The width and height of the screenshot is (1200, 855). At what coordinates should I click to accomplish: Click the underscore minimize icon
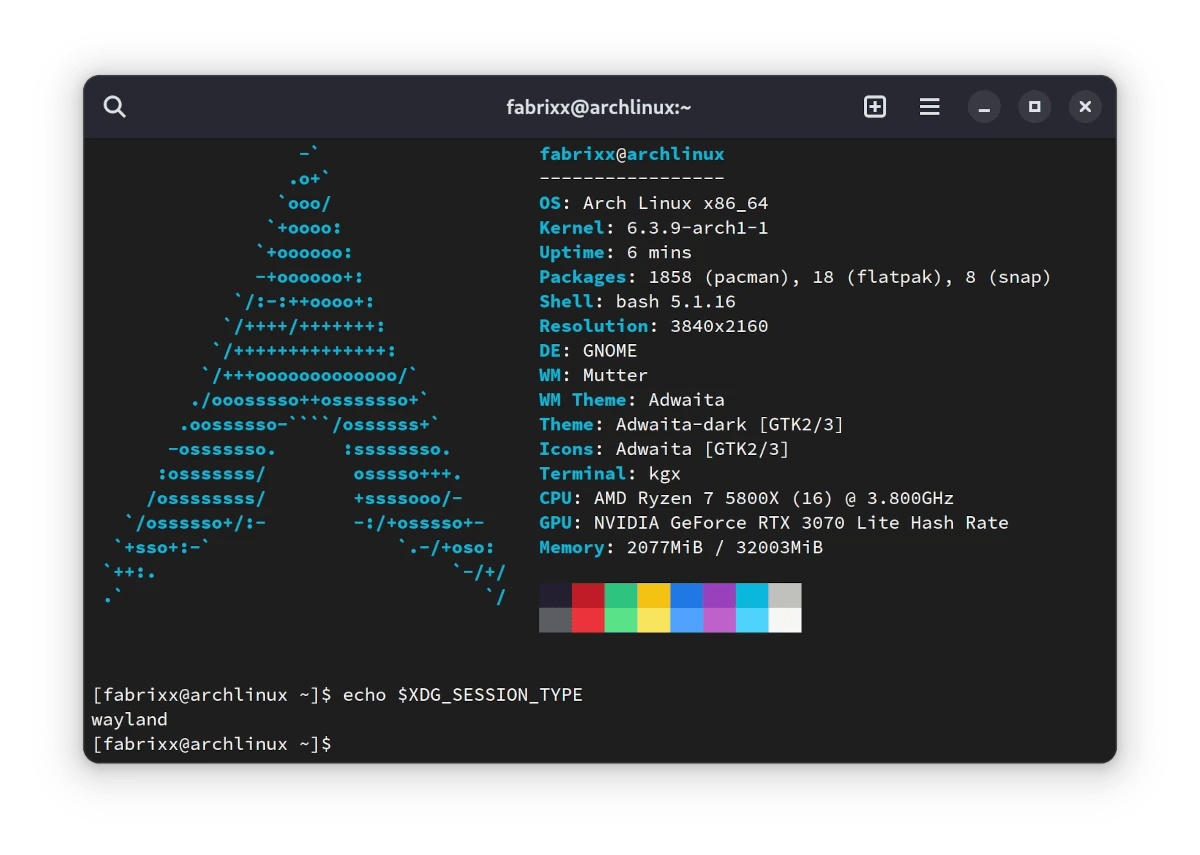(x=984, y=106)
